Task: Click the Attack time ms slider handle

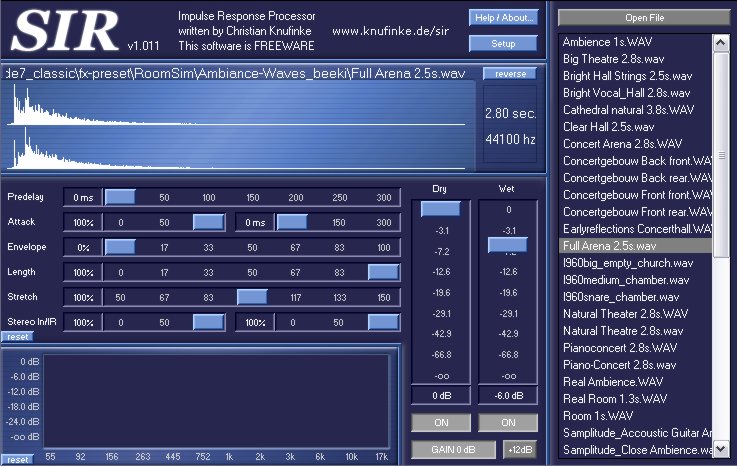Action: [292, 222]
